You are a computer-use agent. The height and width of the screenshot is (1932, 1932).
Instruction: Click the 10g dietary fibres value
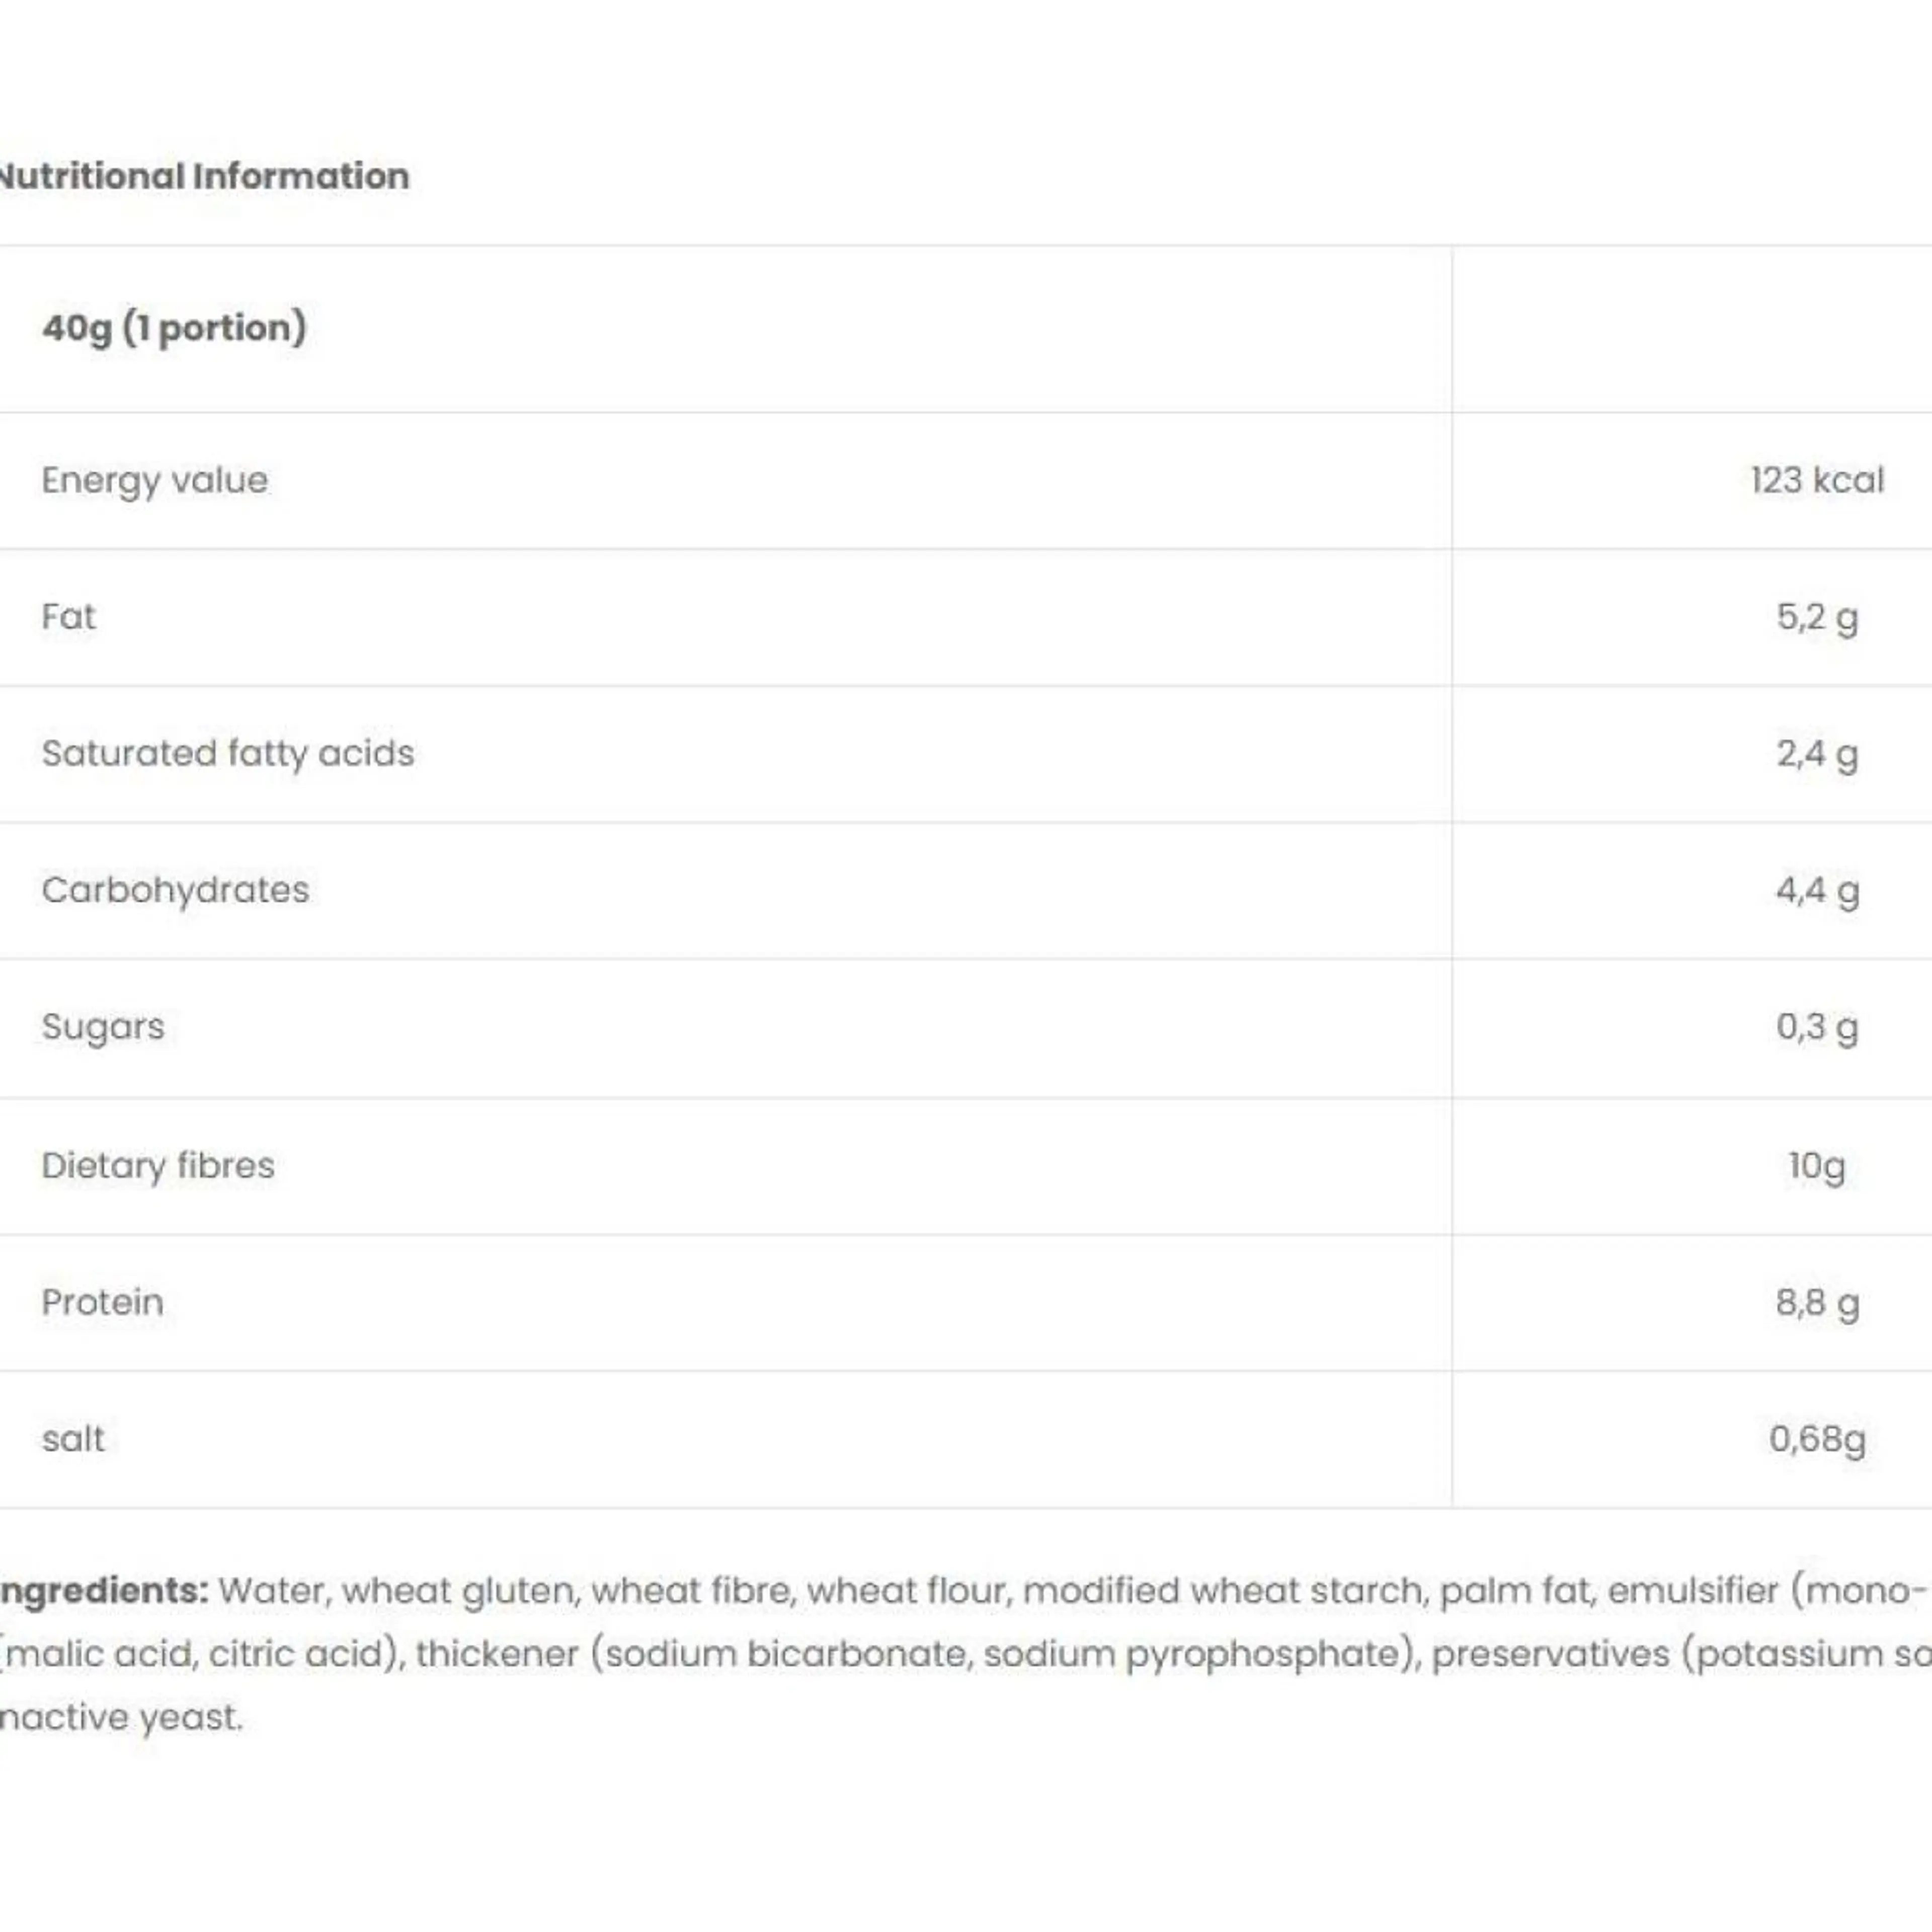[x=1816, y=1166]
